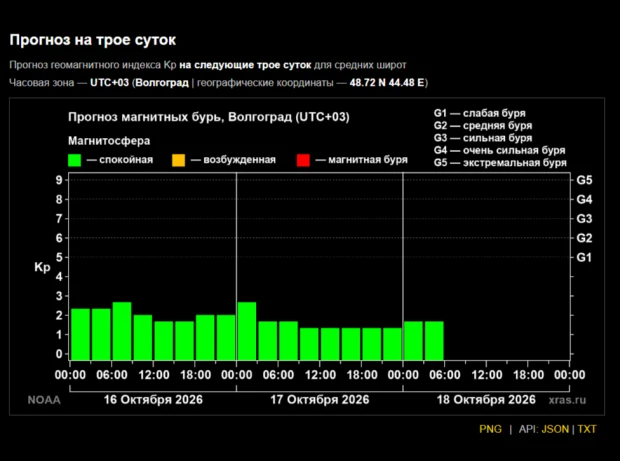620x461 pixels.
Task: Open the JSON API link
Action: click(x=555, y=429)
